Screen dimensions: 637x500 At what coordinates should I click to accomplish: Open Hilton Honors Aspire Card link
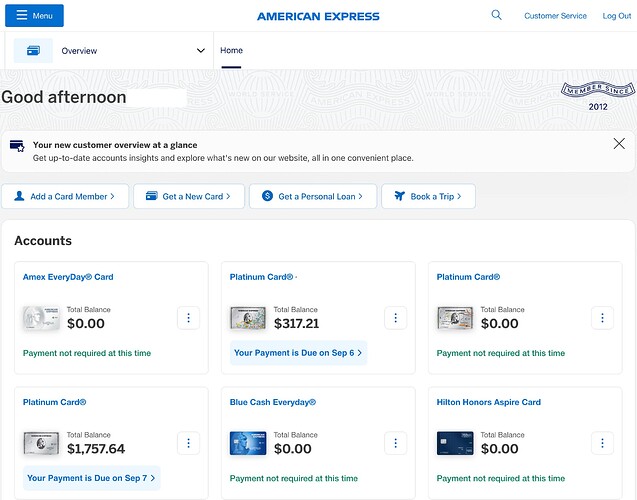[x=489, y=402]
